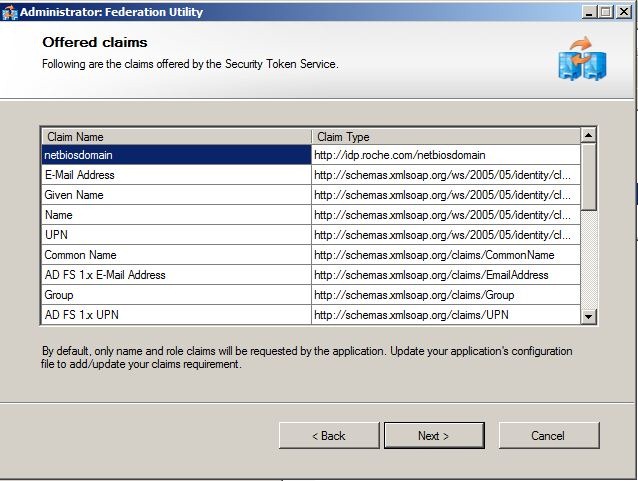Go back with the Back button

328,435
